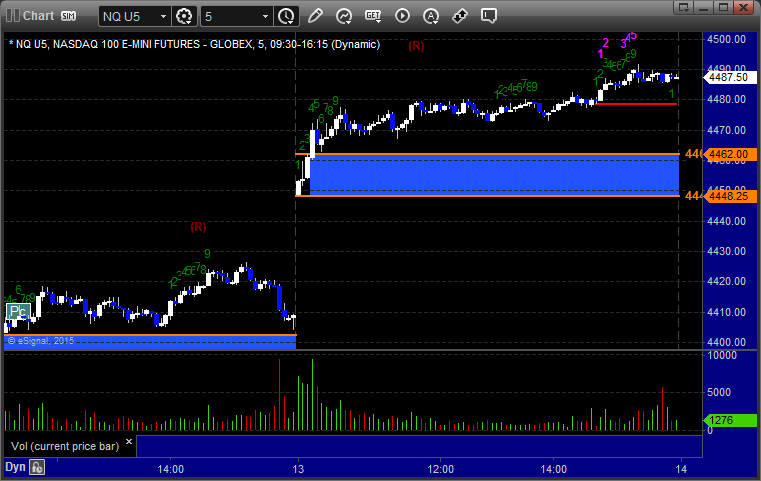Screen dimensions: 761x481
Task: Open the comment bubble icon
Action: pos(489,16)
